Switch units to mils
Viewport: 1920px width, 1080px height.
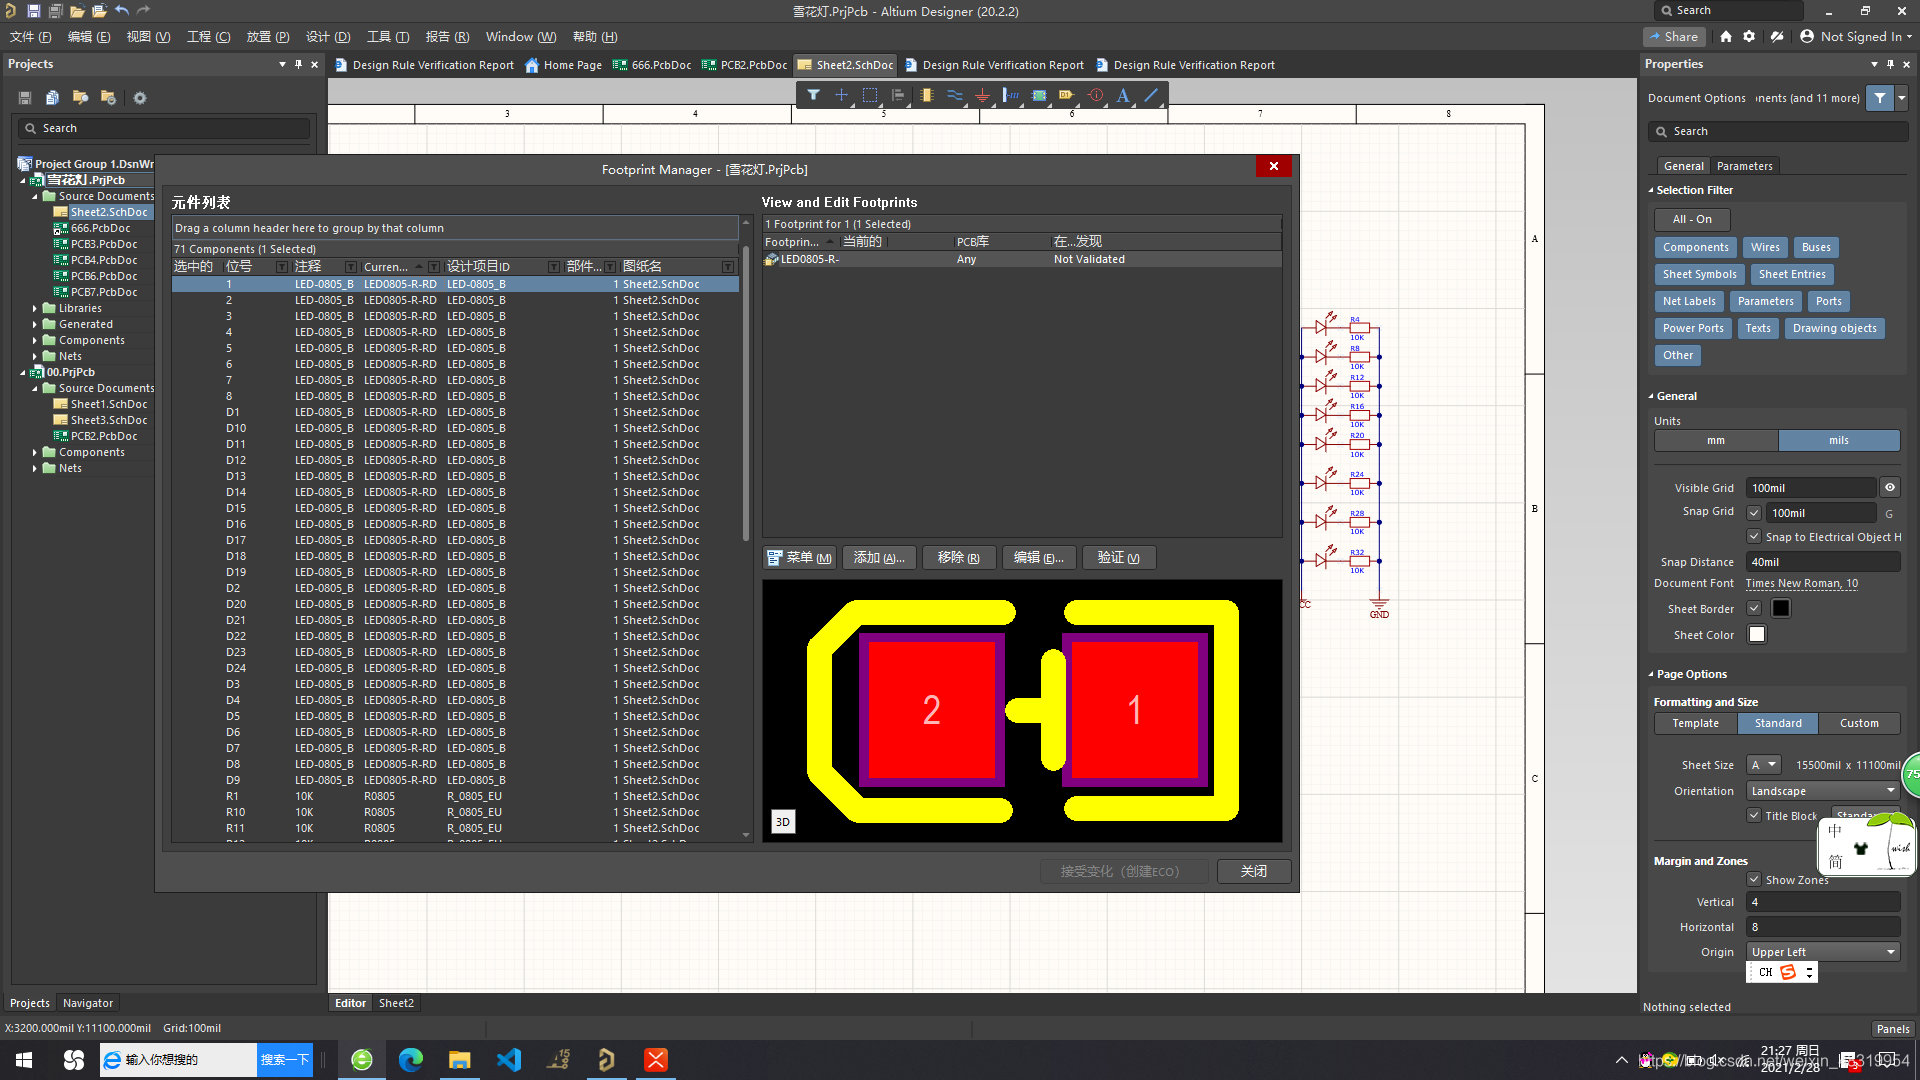click(1839, 440)
